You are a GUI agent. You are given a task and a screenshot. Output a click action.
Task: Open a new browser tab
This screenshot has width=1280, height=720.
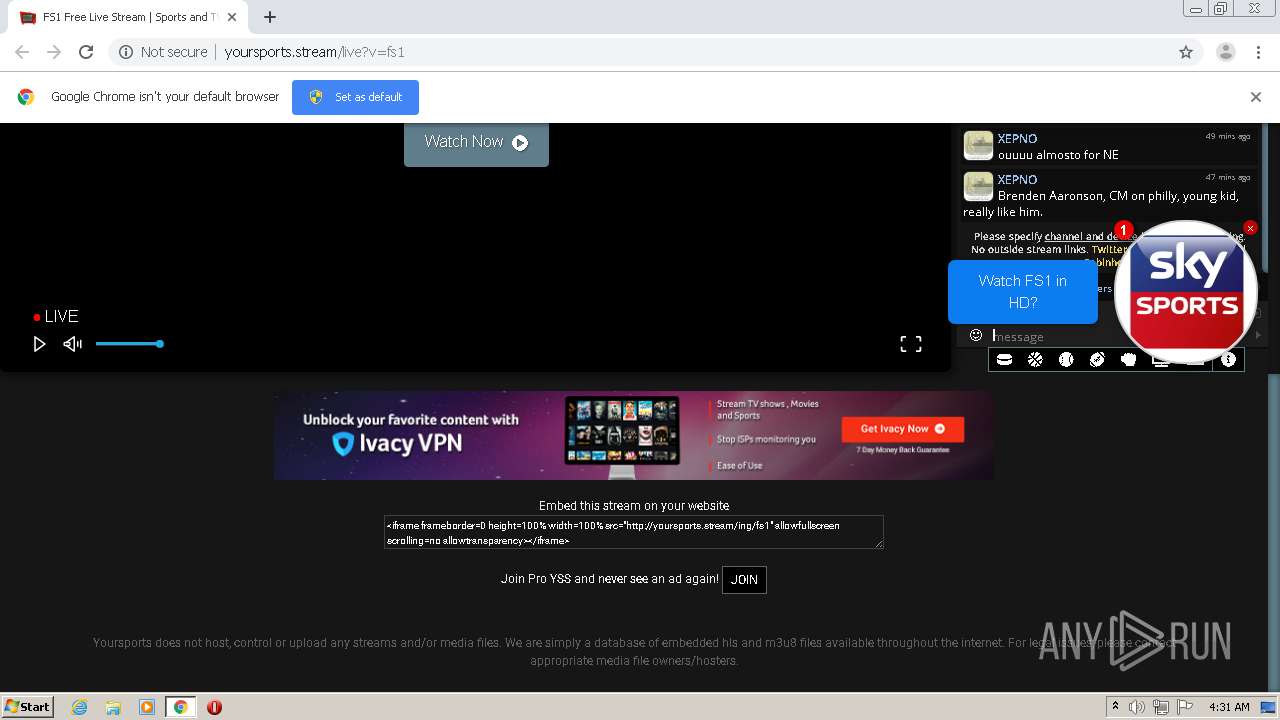click(x=270, y=17)
